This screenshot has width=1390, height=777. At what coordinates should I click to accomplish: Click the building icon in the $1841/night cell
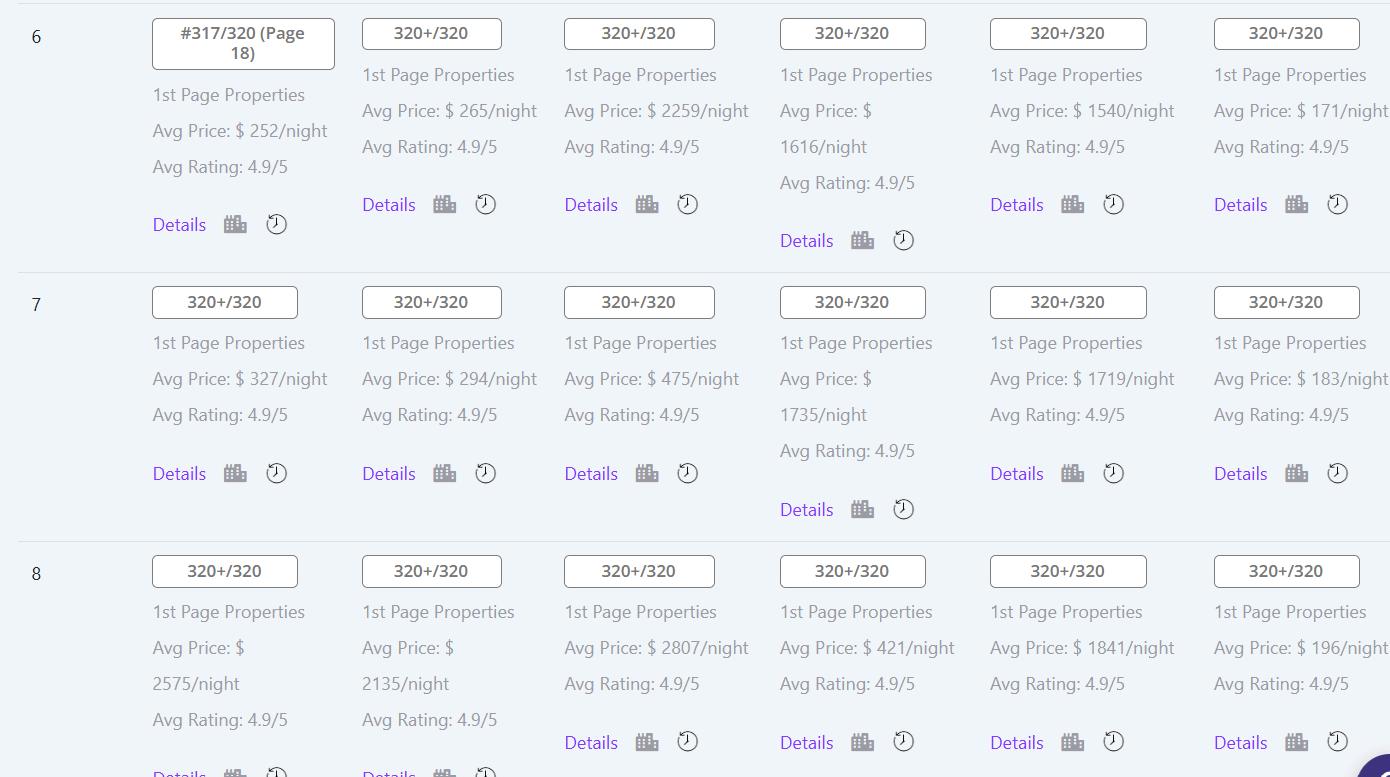click(1073, 742)
